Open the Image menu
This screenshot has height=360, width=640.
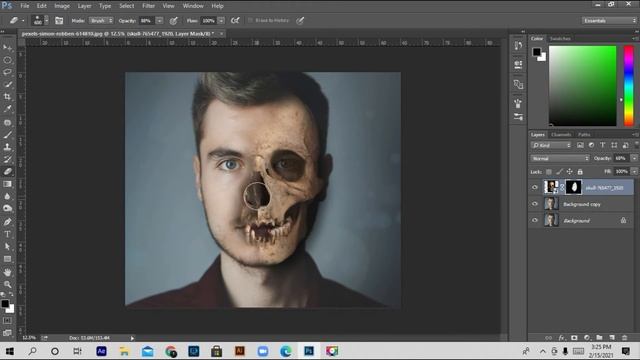[x=62, y=6]
